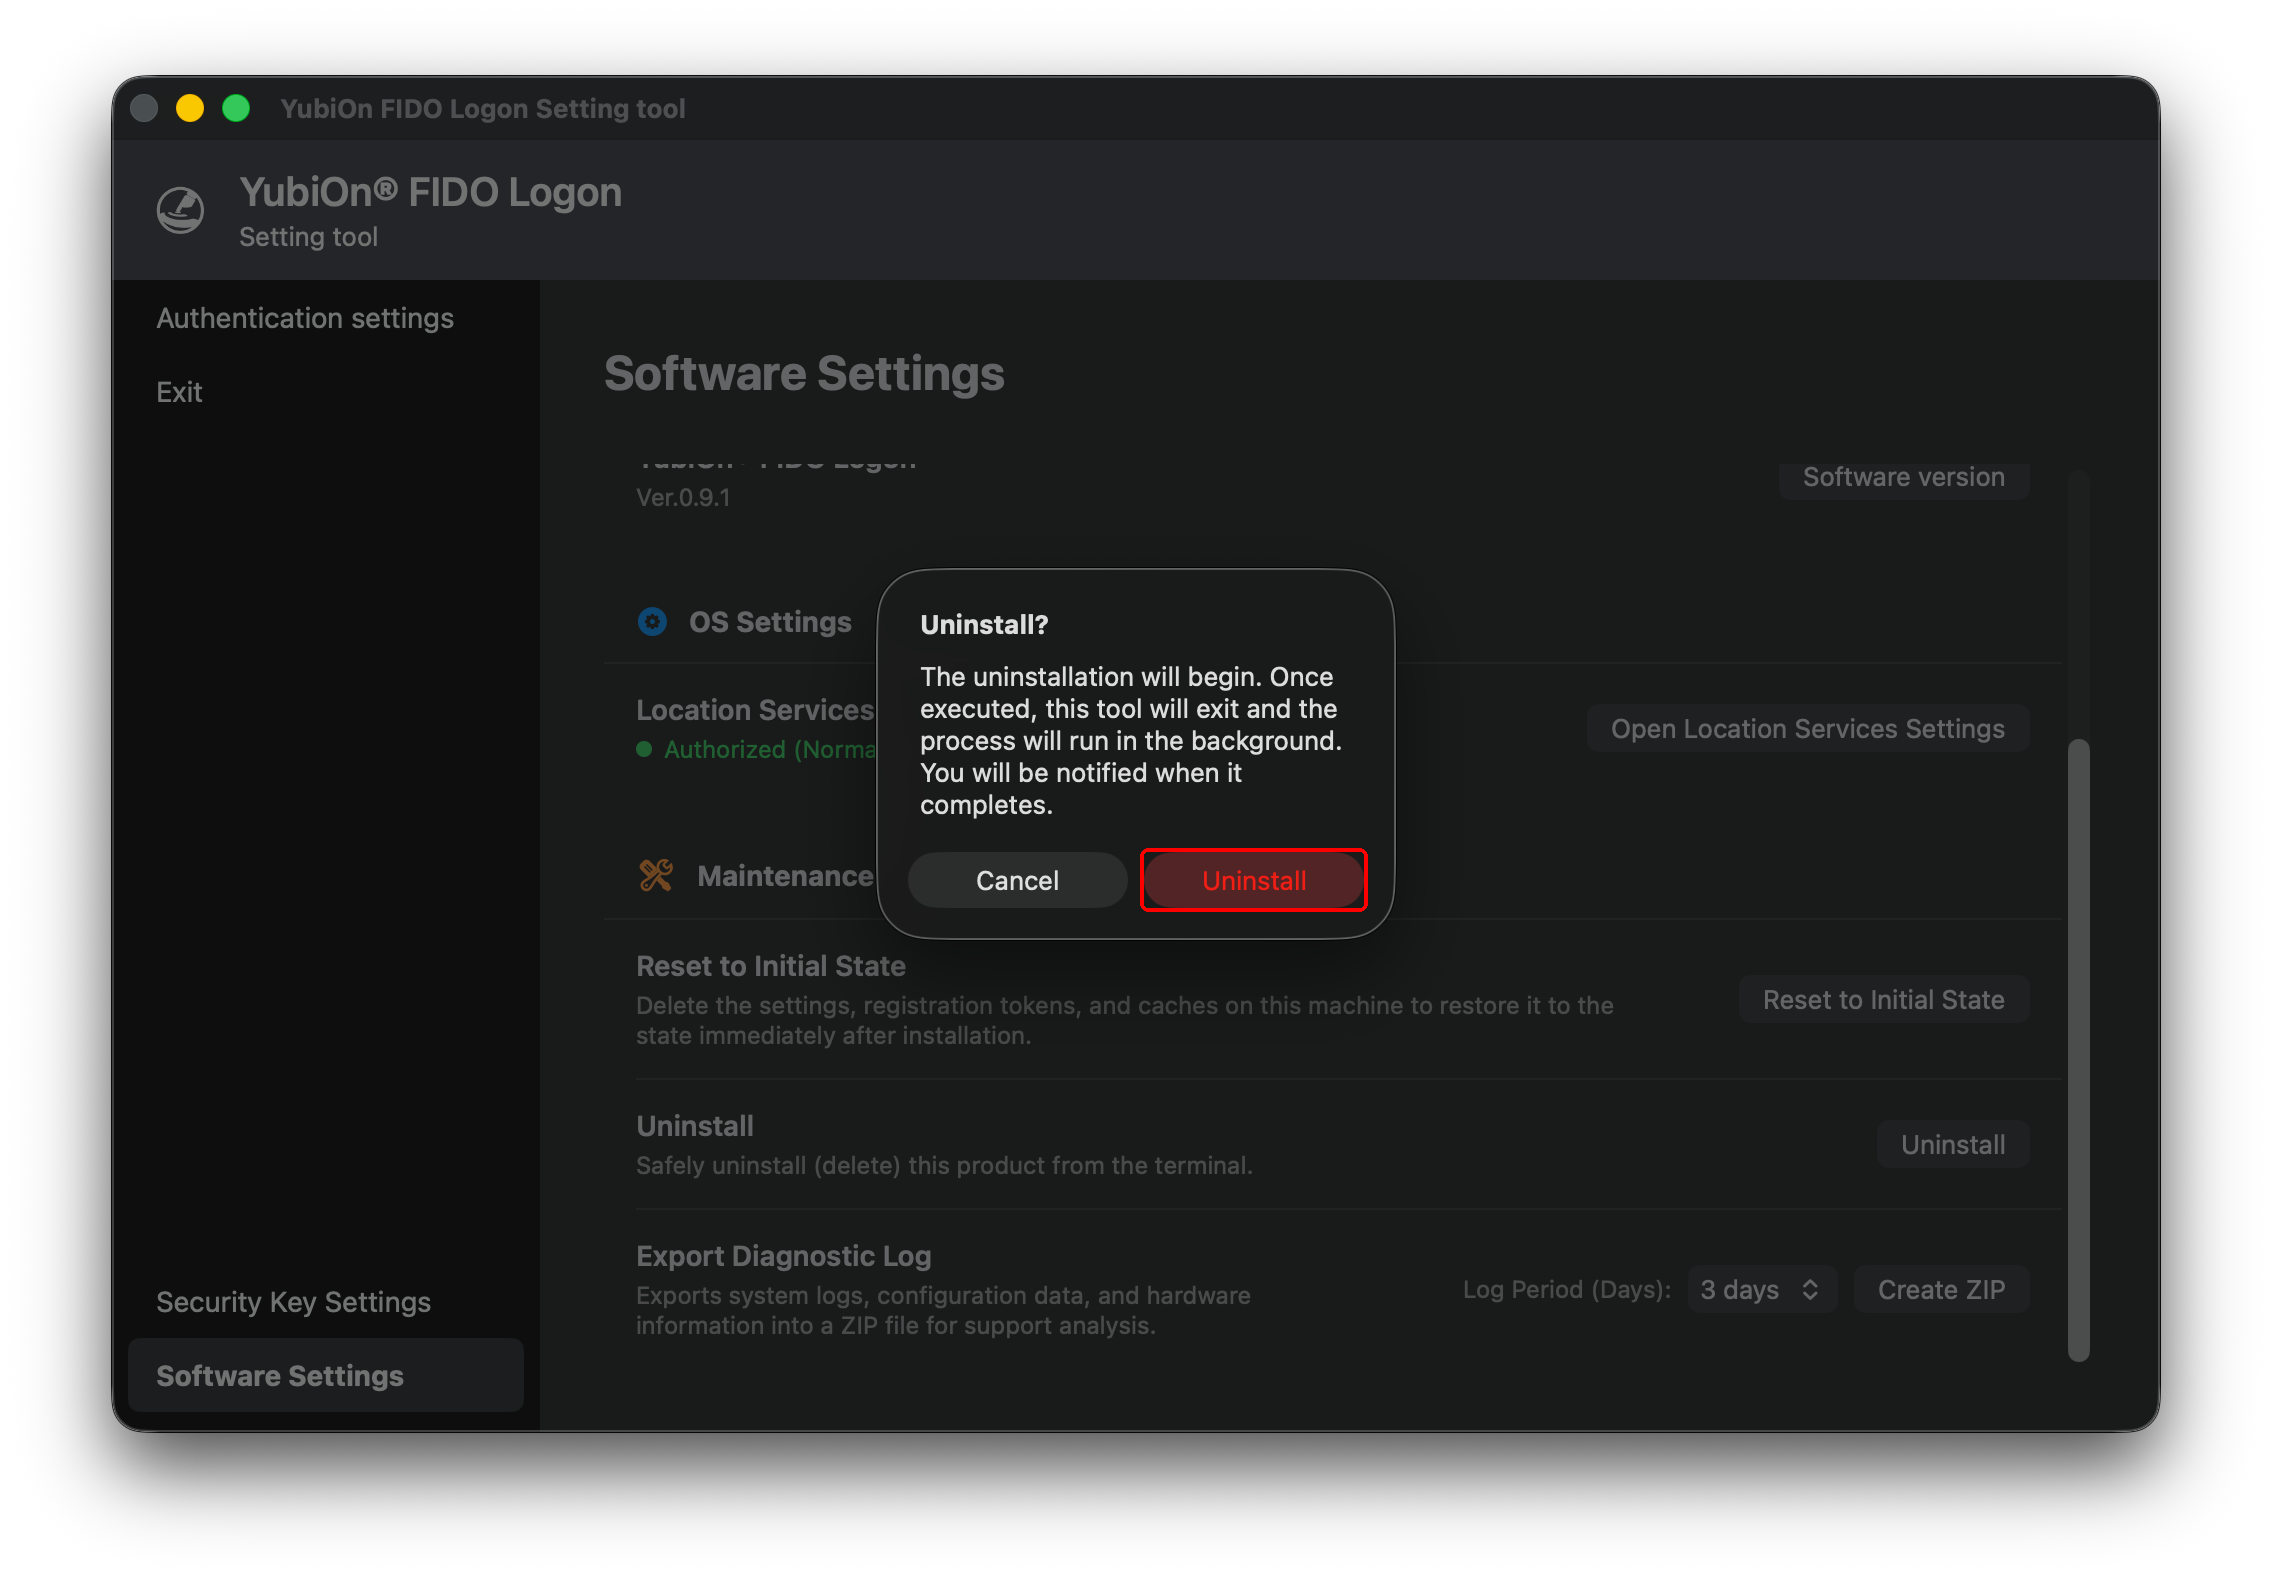Click the YubiOn FIDO Logon header title
The height and width of the screenshot is (1580, 2272).
pos(430,192)
